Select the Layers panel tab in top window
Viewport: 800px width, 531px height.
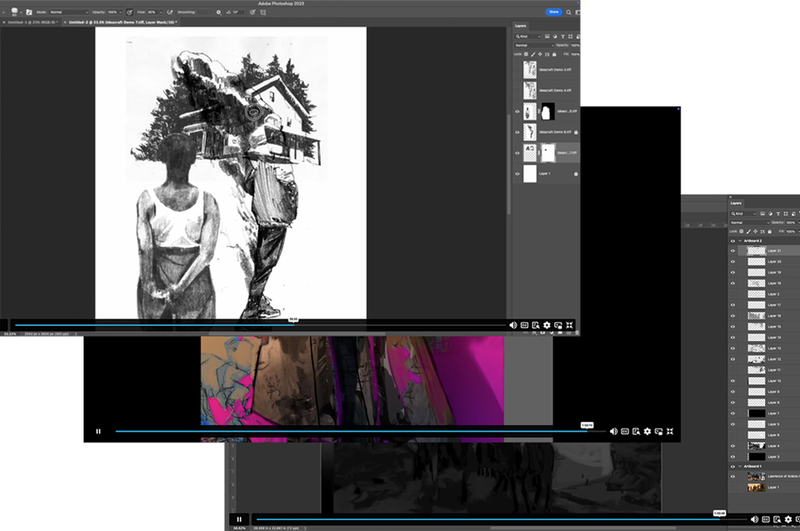pos(522,28)
